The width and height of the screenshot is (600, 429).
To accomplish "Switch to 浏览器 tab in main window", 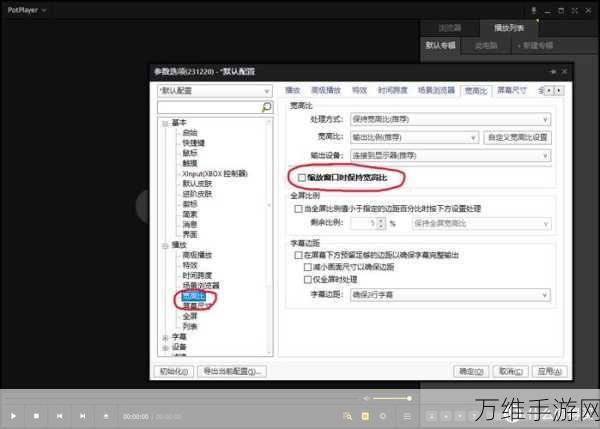I will tap(450, 28).
